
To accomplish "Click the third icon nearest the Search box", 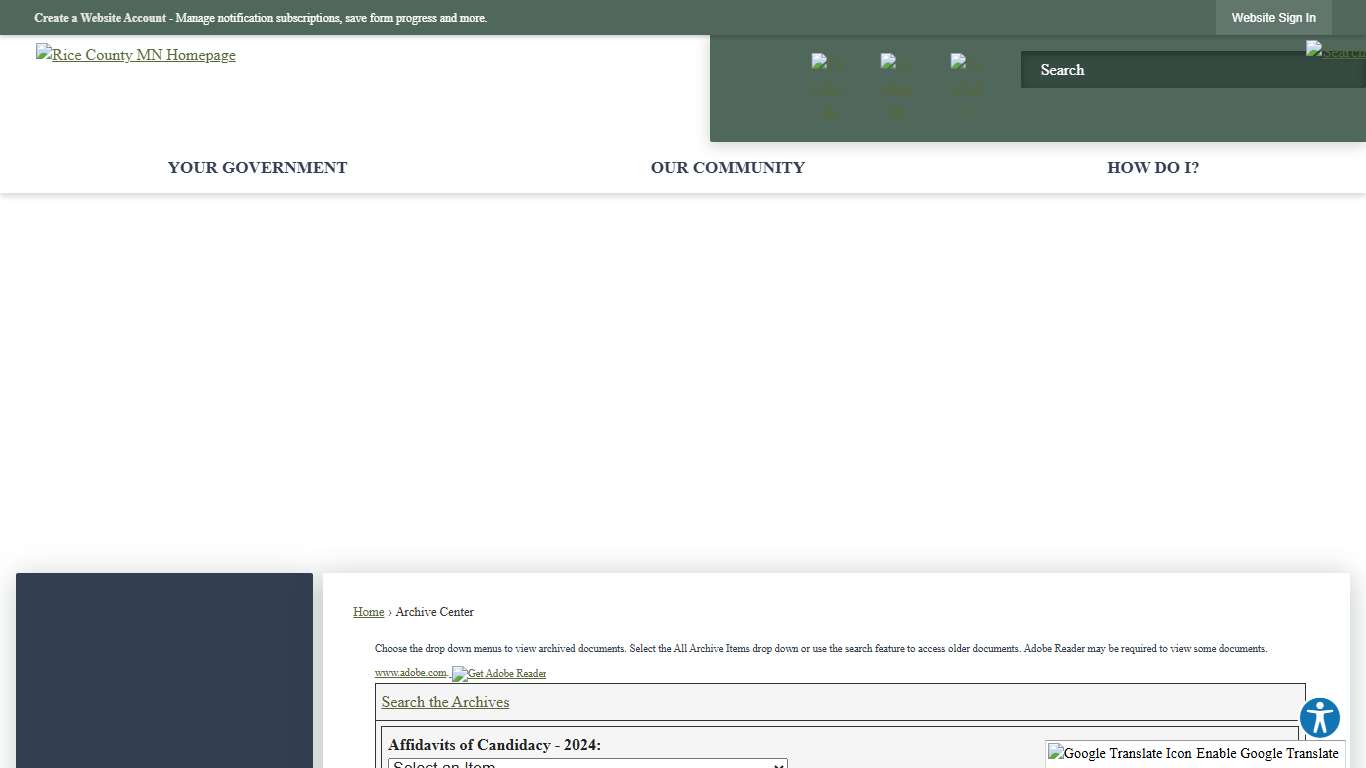I will [966, 87].
